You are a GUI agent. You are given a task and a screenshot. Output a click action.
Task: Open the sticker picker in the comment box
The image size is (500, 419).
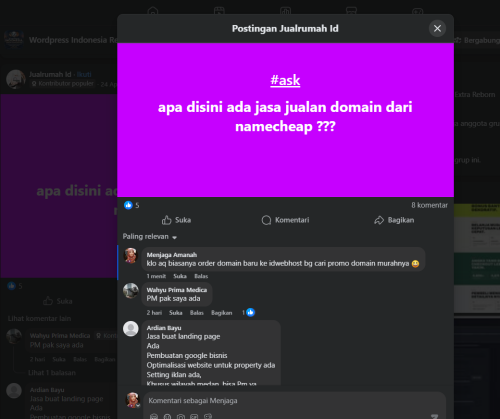(x=208, y=416)
